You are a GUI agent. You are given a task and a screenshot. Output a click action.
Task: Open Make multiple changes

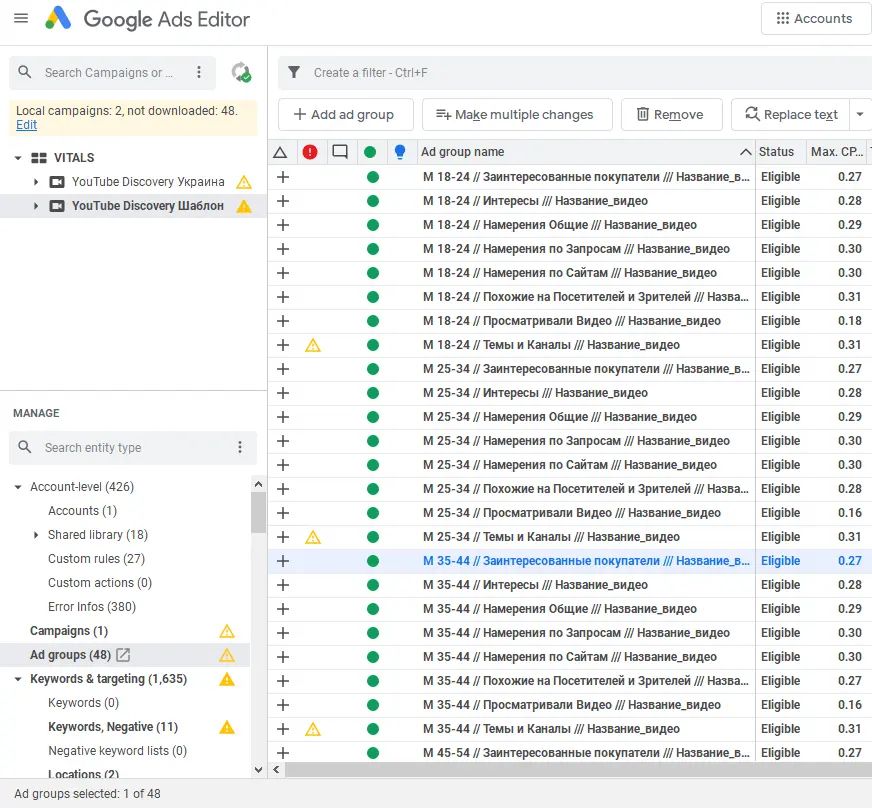click(x=517, y=115)
